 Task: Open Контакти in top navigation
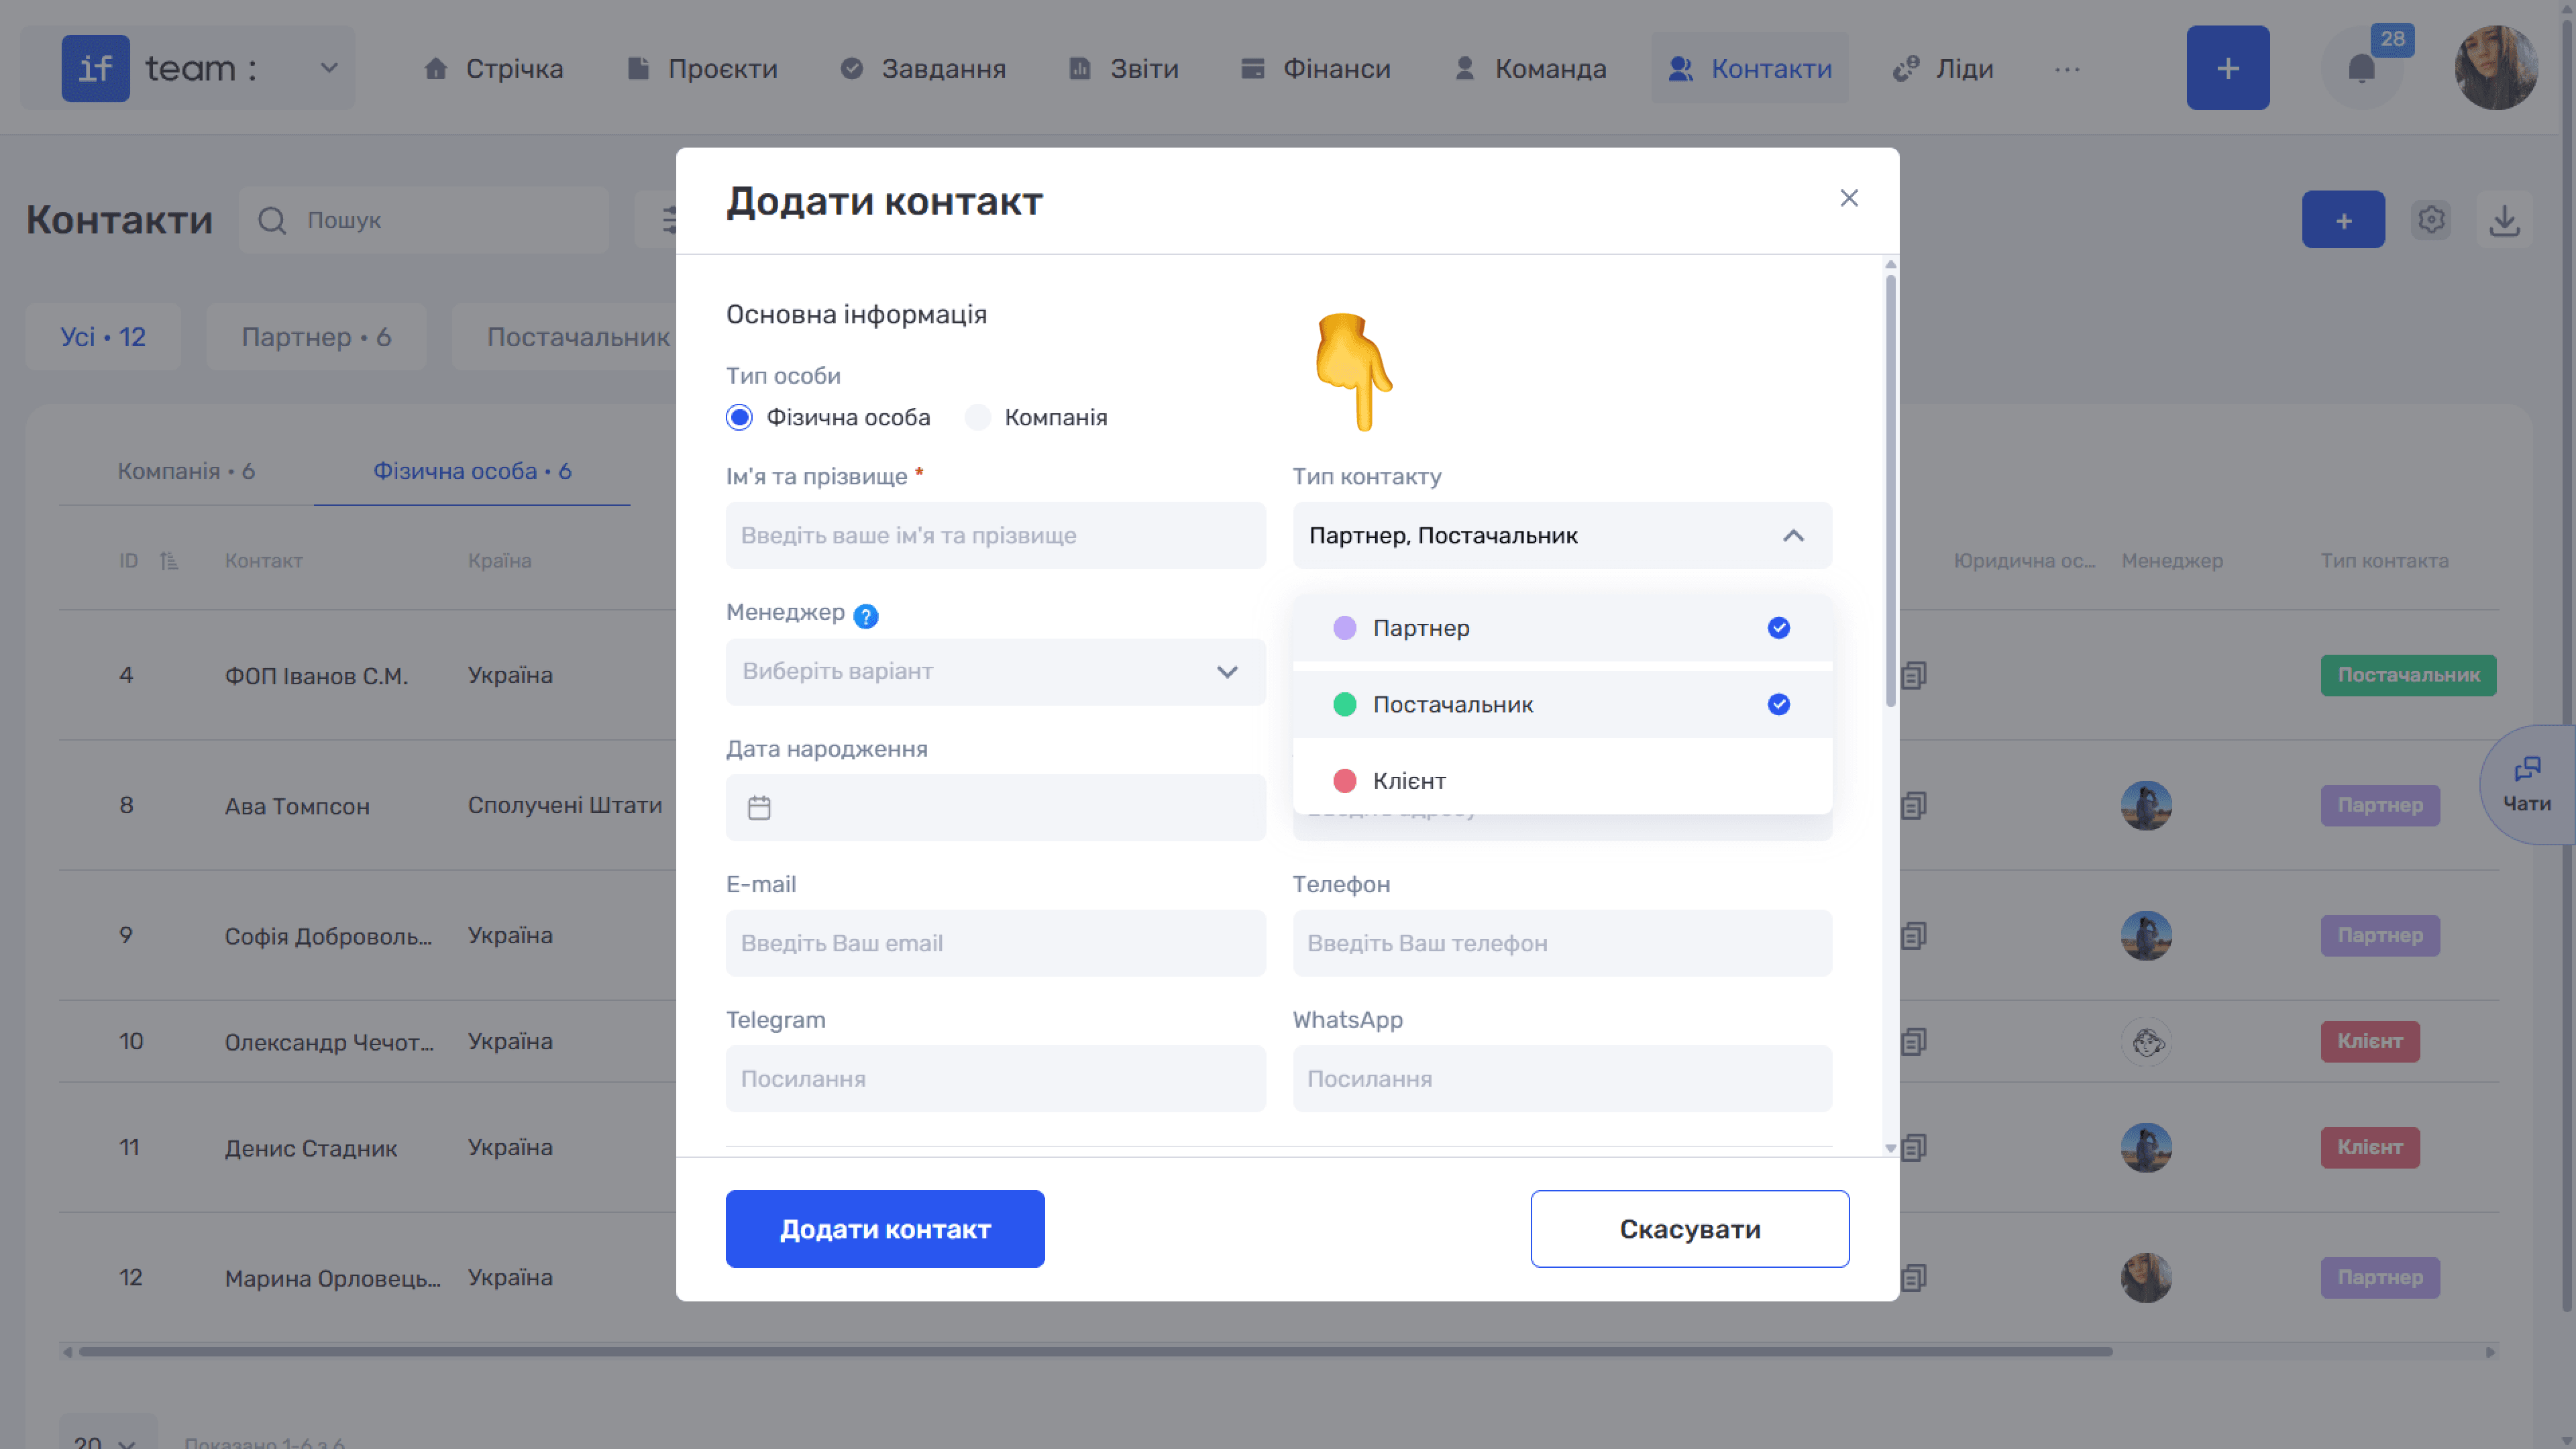1750,68
